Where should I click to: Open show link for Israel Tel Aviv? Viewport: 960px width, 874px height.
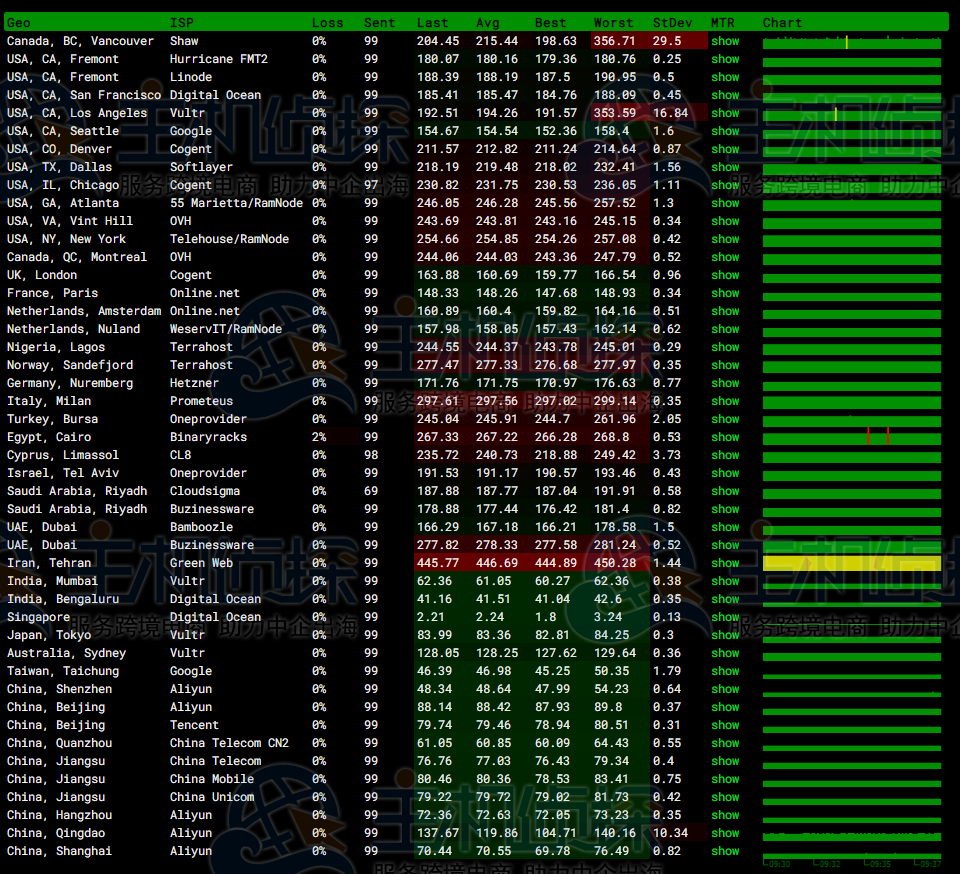[x=725, y=473]
